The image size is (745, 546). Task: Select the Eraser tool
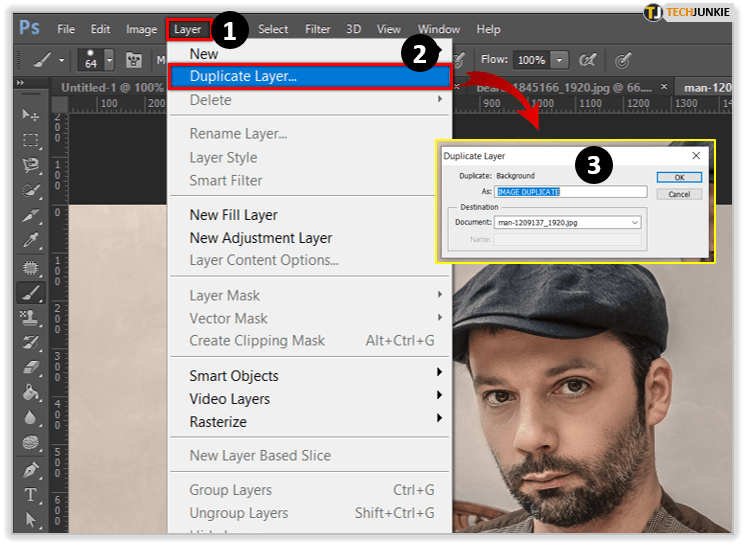click(30, 367)
